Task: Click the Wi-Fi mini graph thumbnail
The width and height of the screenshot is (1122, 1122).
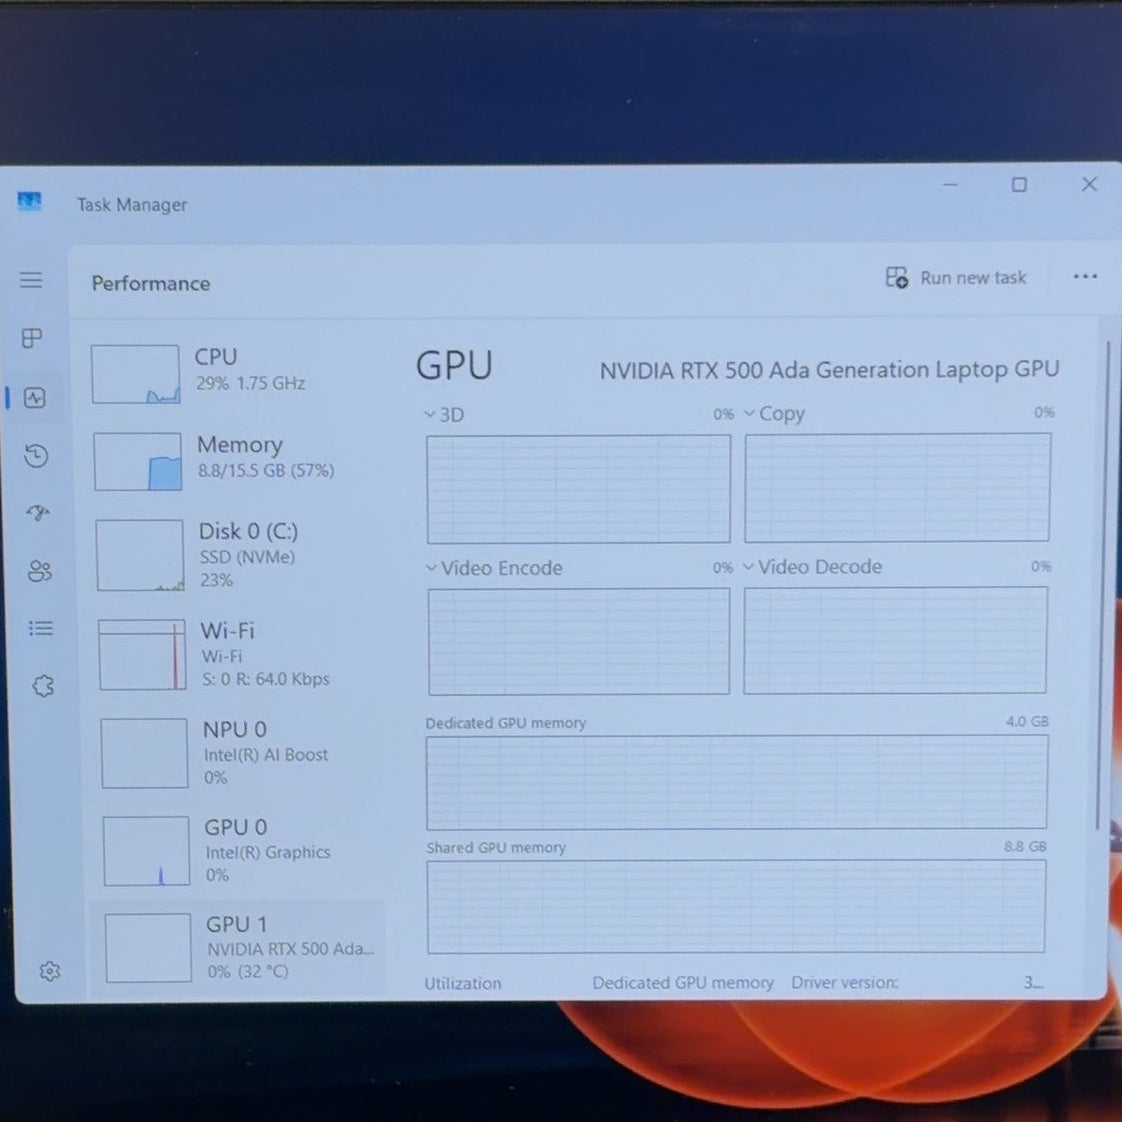Action: pos(142,655)
